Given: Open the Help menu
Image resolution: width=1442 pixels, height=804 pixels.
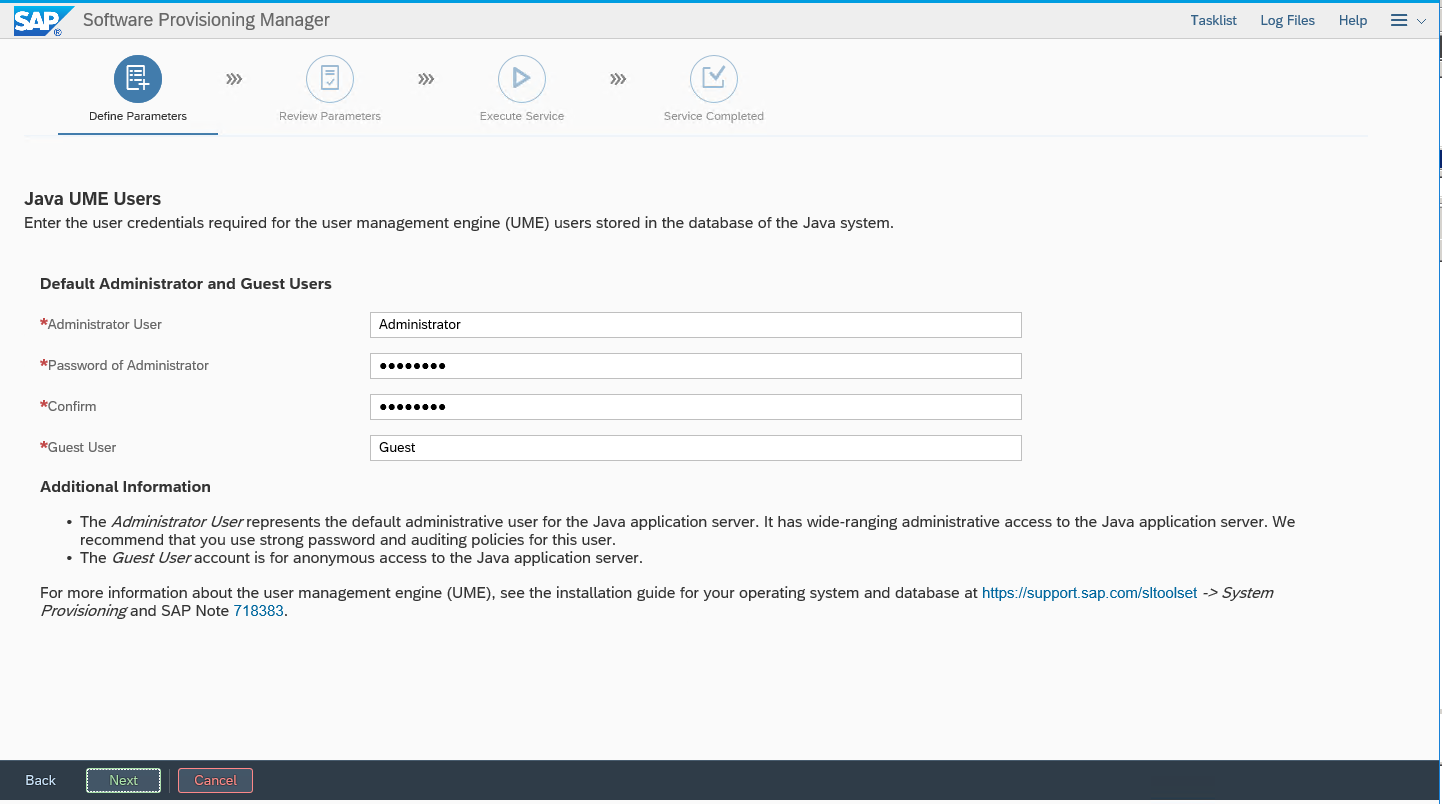Looking at the screenshot, I should pos(1353,20).
